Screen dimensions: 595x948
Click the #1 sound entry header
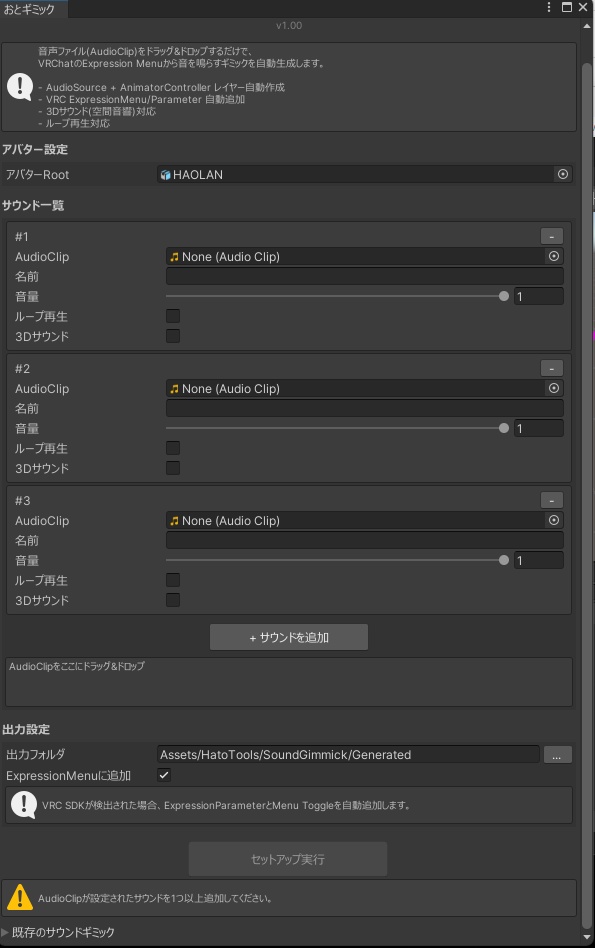[x=22, y=236]
